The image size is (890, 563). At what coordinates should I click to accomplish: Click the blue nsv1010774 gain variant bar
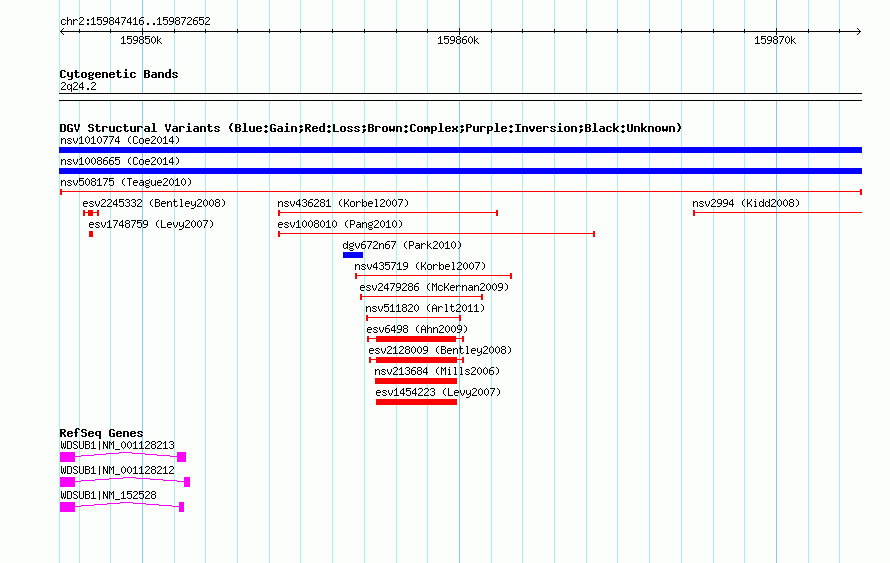(x=460, y=150)
